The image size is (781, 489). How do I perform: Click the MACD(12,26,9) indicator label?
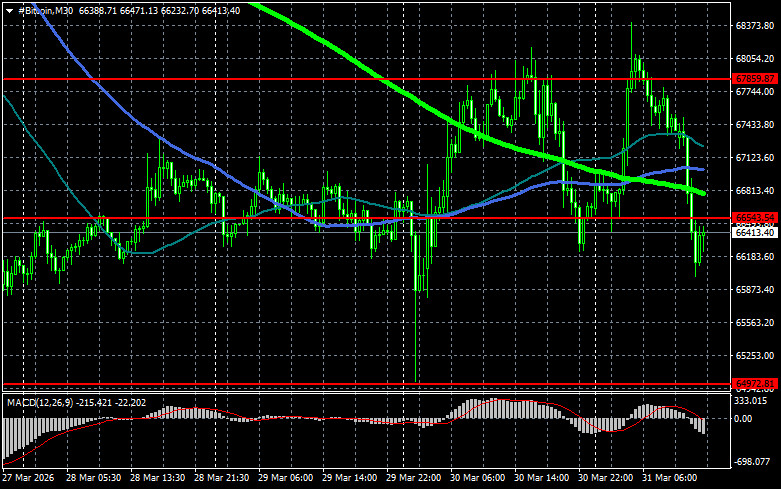(41, 402)
